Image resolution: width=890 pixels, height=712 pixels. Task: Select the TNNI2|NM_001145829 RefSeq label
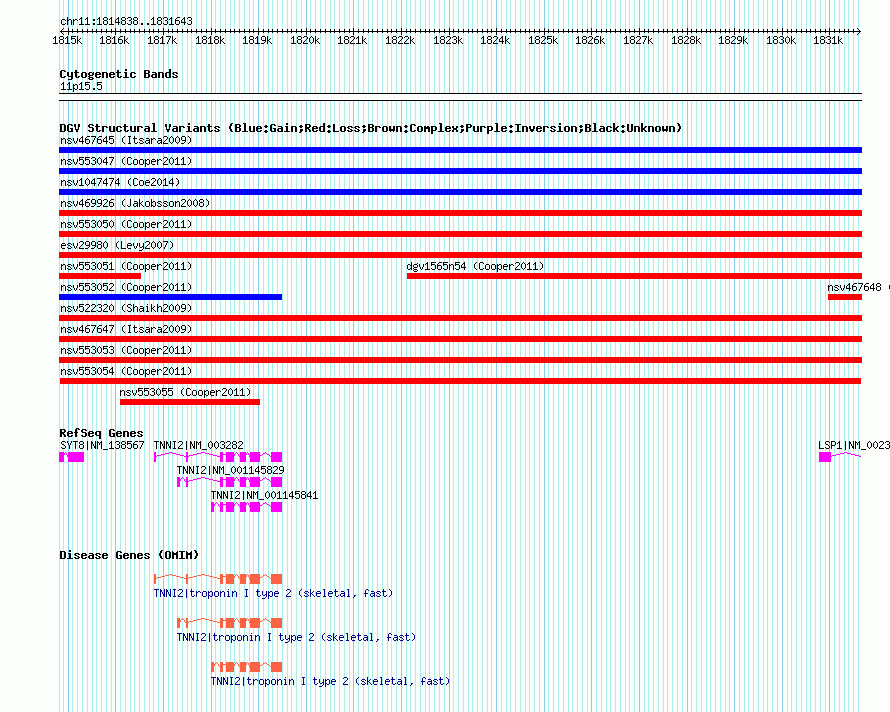tap(230, 470)
